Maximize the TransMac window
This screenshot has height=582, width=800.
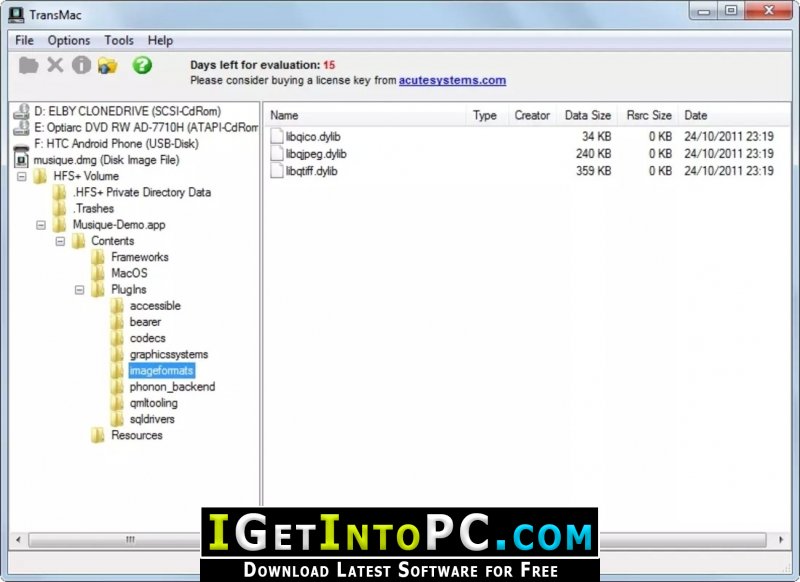point(731,11)
